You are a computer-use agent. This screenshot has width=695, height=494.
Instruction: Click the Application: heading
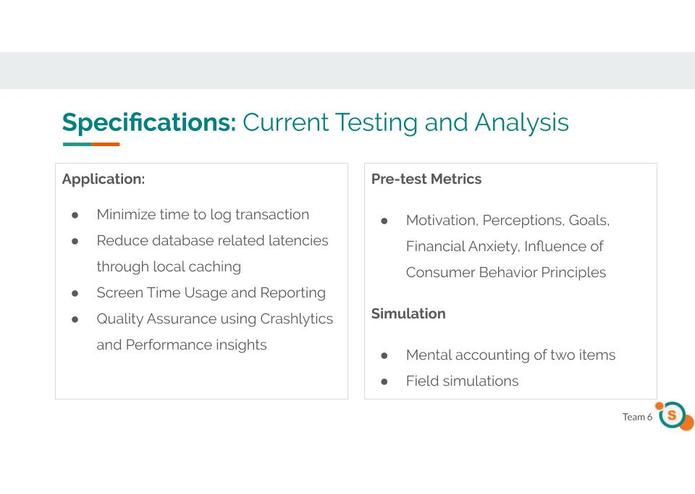point(103,179)
